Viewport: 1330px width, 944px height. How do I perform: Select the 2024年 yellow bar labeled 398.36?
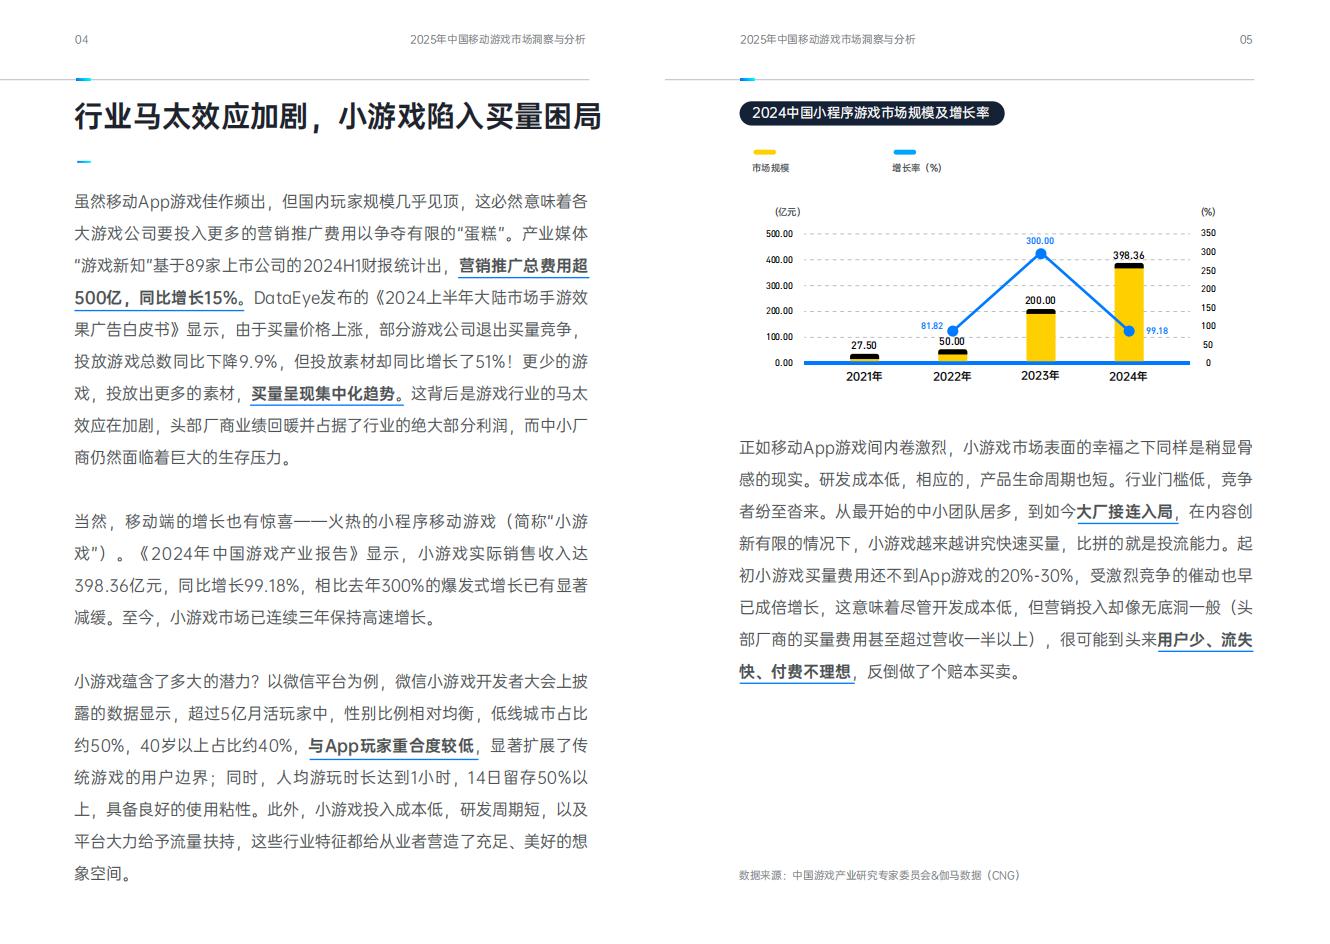point(1129,313)
